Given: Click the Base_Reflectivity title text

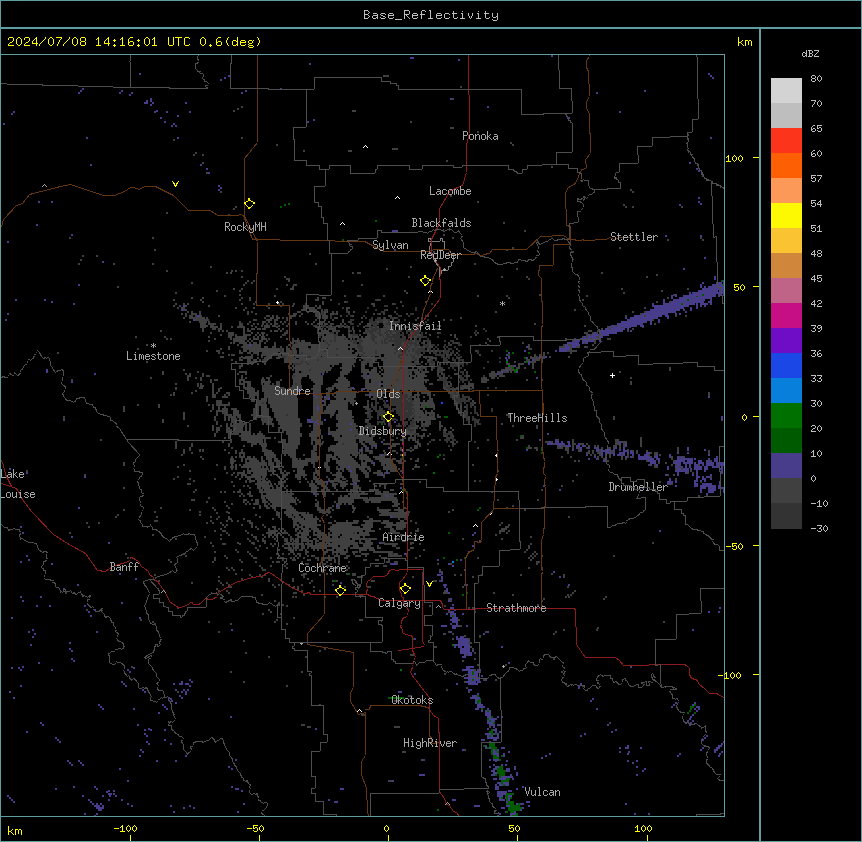Looking at the screenshot, I should [x=431, y=15].
